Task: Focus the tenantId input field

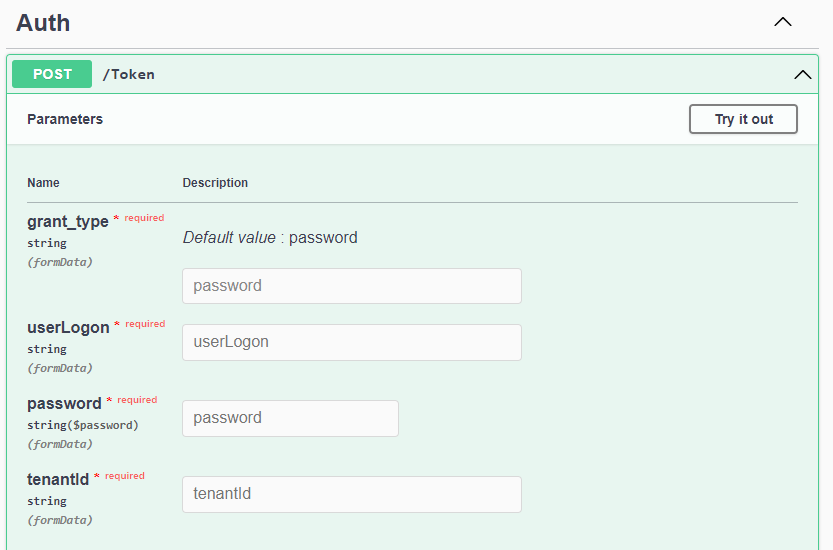Action: pos(352,494)
